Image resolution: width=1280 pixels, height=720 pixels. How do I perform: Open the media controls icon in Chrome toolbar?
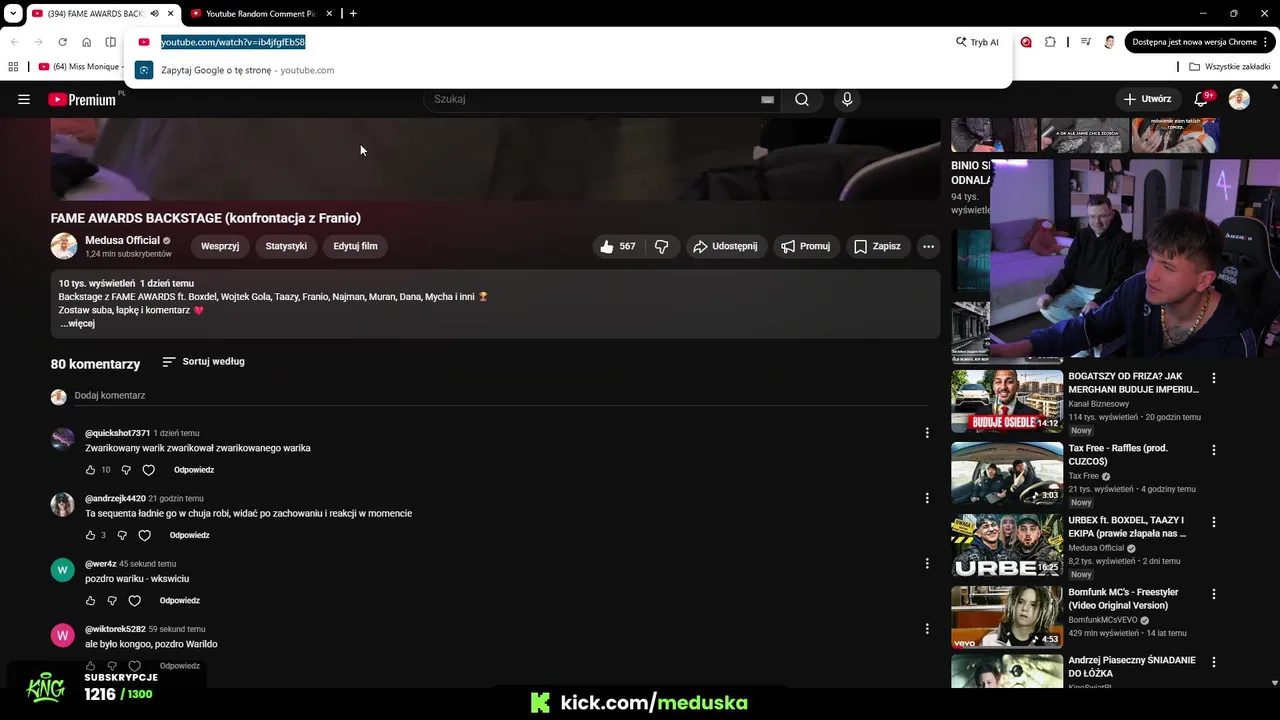[1086, 42]
